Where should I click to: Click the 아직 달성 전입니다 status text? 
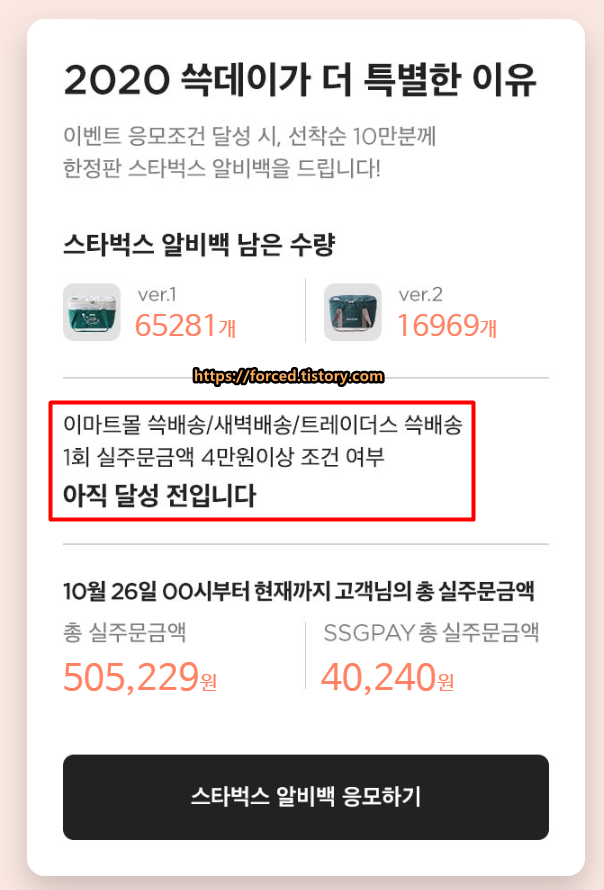[160, 496]
